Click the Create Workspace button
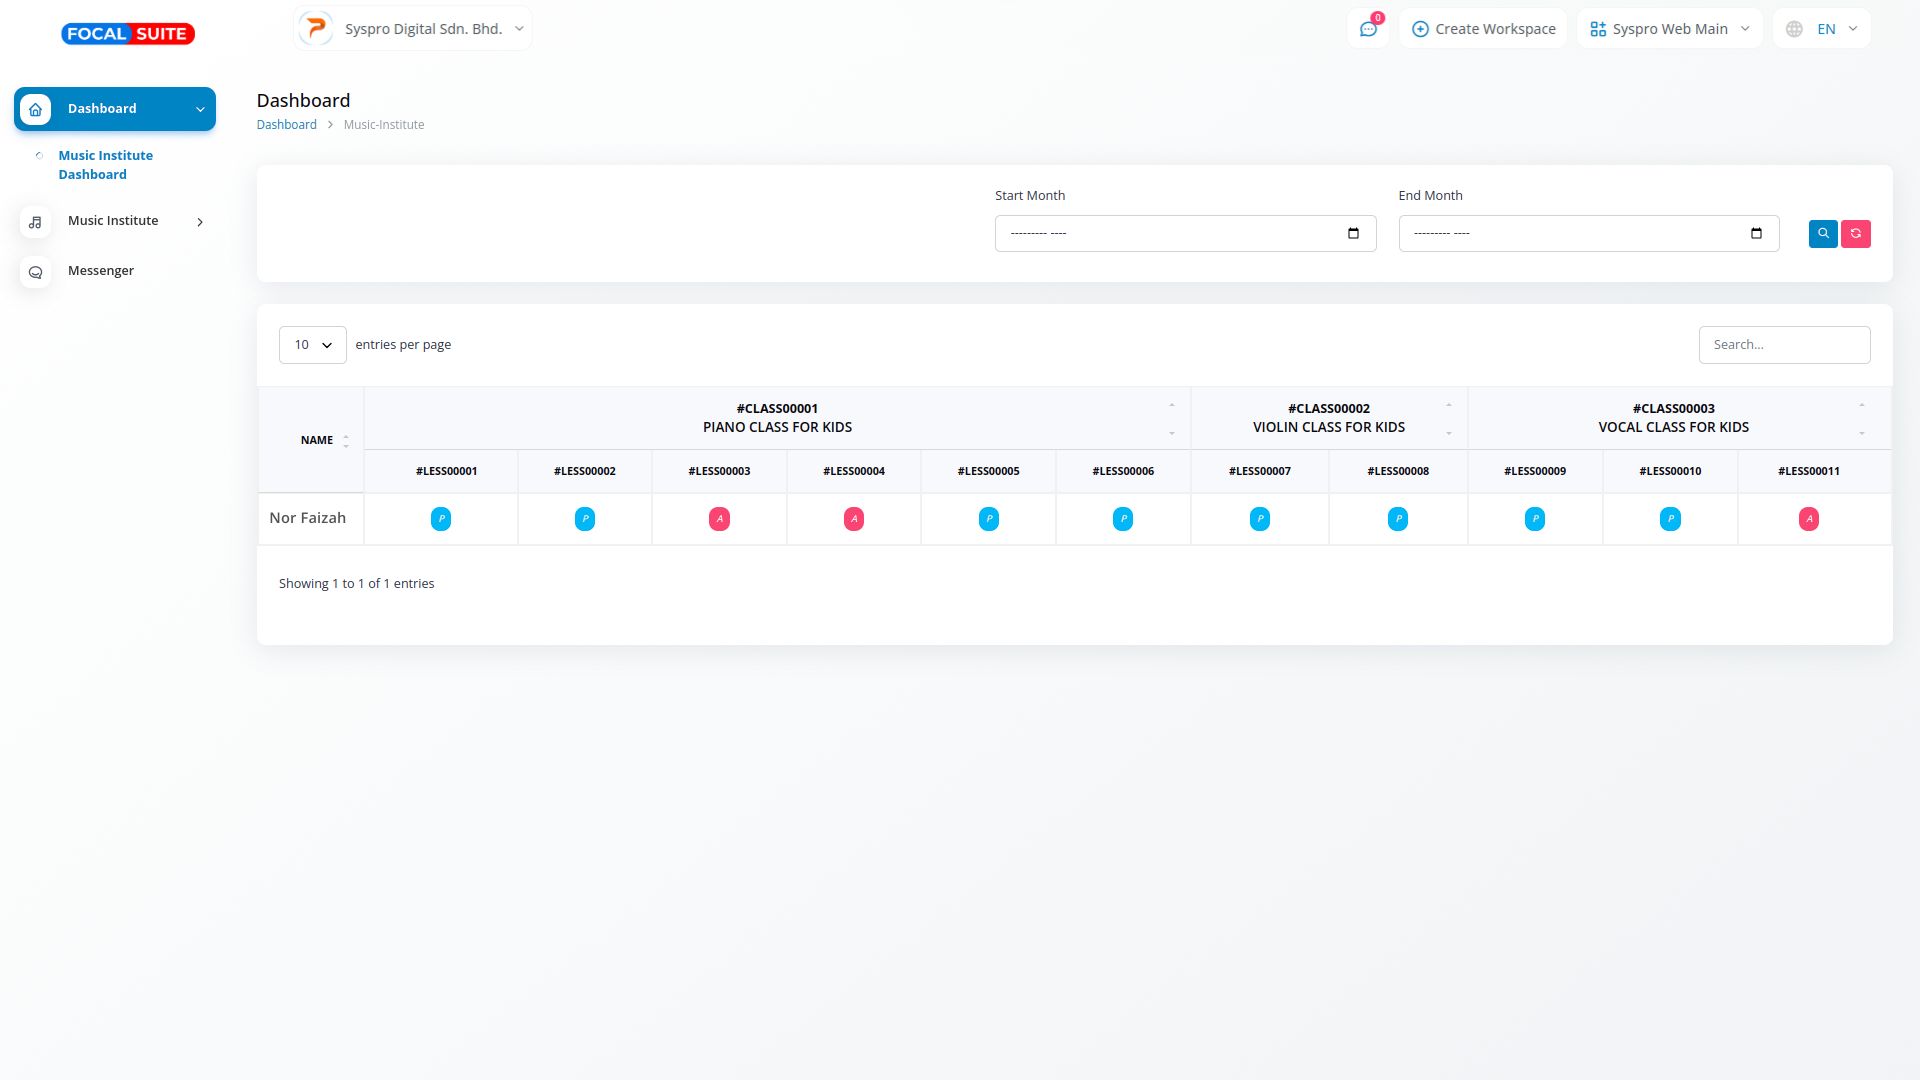Image resolution: width=1920 pixels, height=1080 pixels. 1483,29
